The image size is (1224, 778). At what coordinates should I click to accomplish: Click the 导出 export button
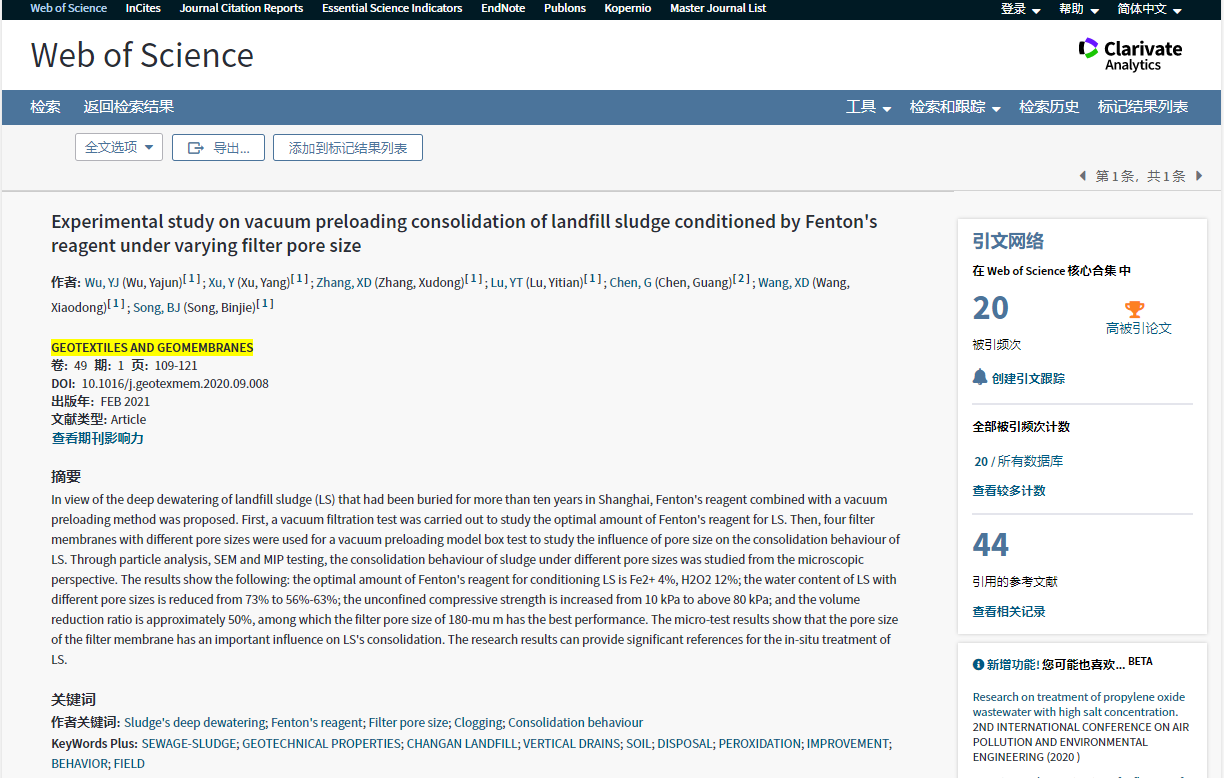218,148
